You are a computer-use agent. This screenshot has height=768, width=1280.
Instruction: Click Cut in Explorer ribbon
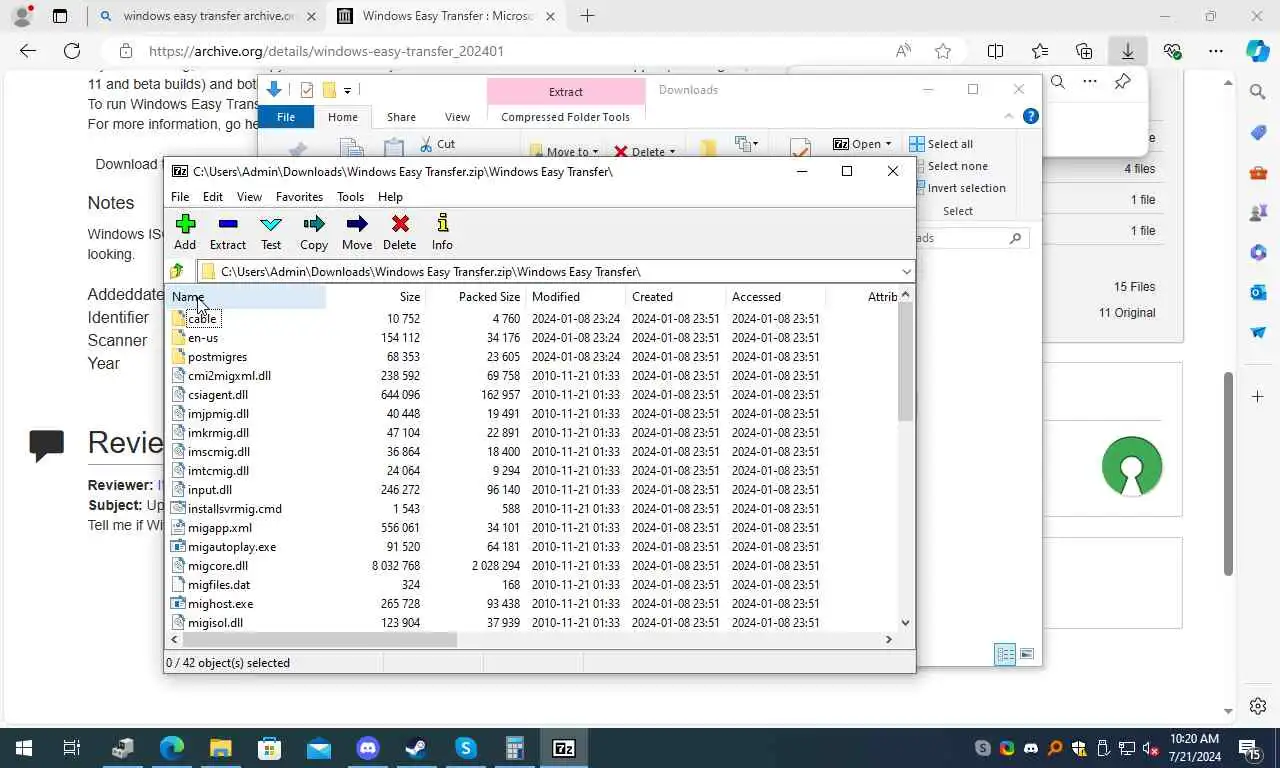pyautogui.click(x=437, y=144)
